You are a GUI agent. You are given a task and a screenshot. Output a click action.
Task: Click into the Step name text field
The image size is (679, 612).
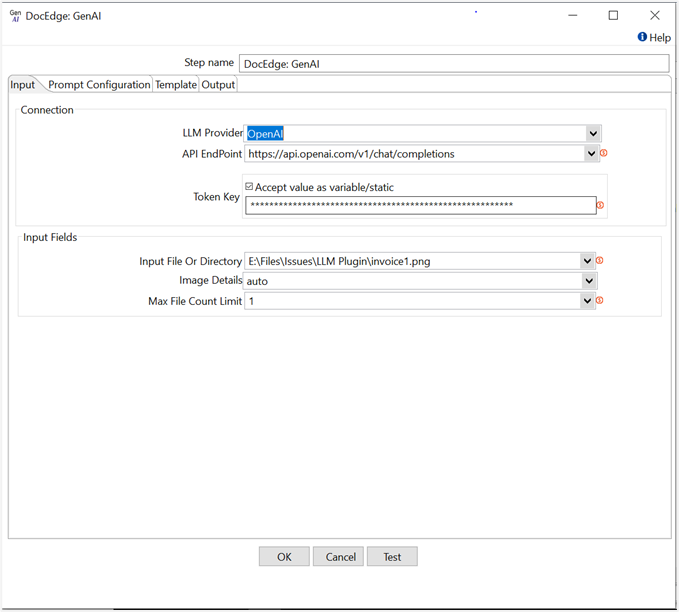454,64
